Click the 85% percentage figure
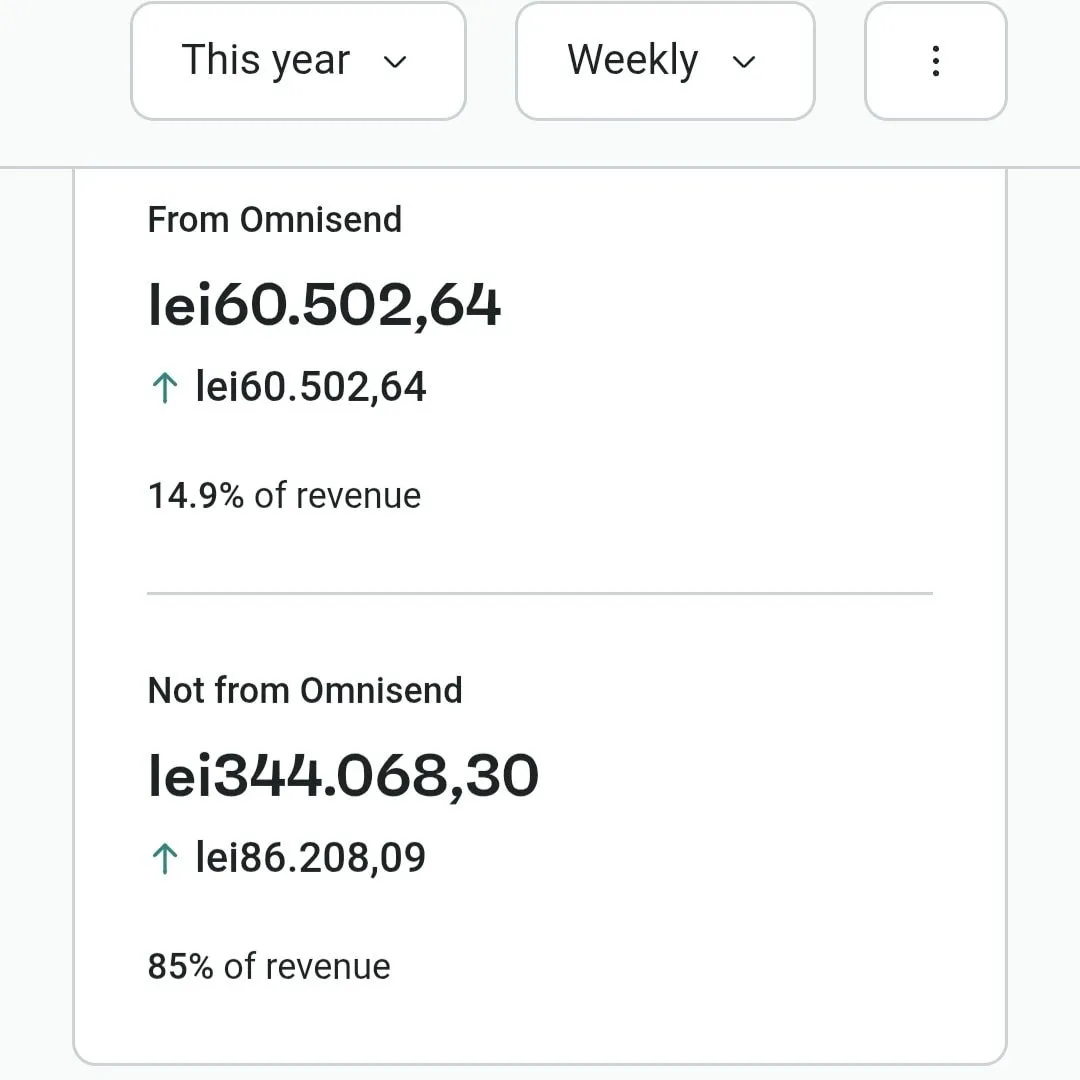The height and width of the screenshot is (1080, 1080). [x=180, y=966]
